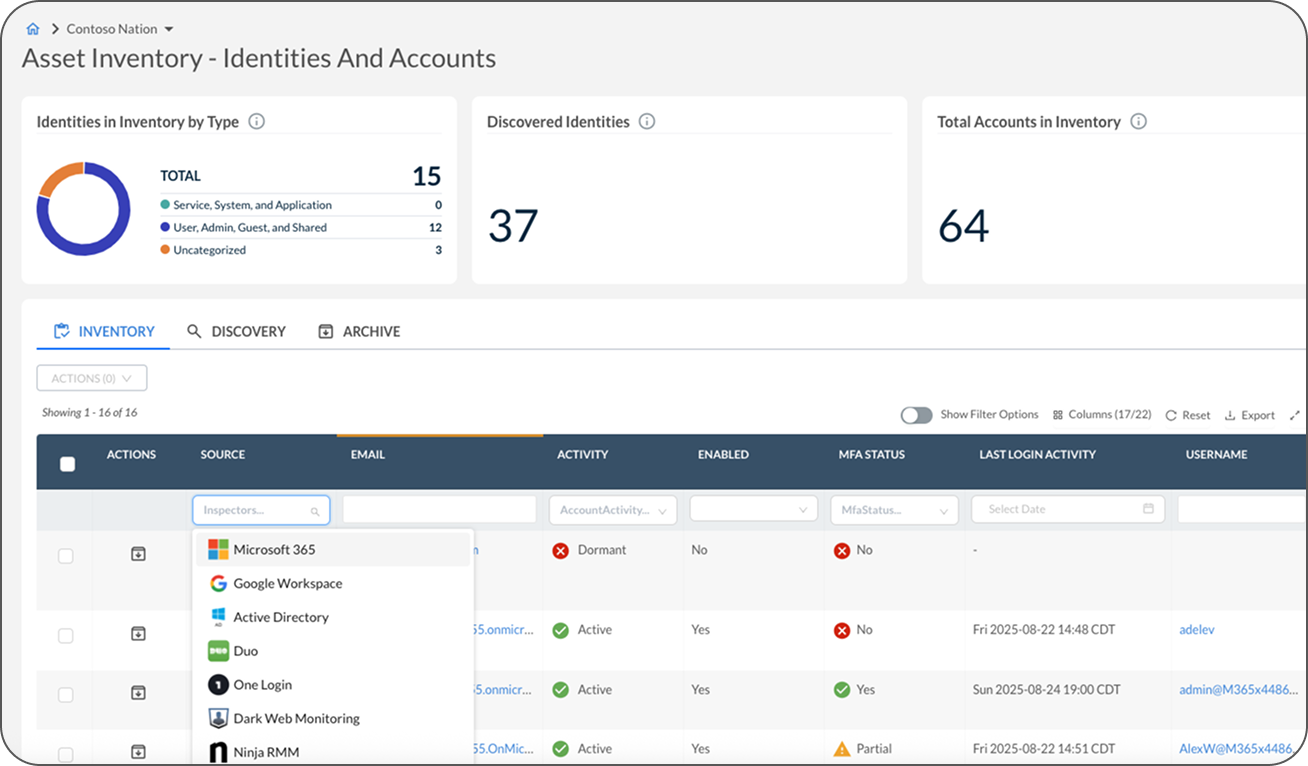Switch to the Discovery tab
The height and width of the screenshot is (766, 1308).
(237, 331)
